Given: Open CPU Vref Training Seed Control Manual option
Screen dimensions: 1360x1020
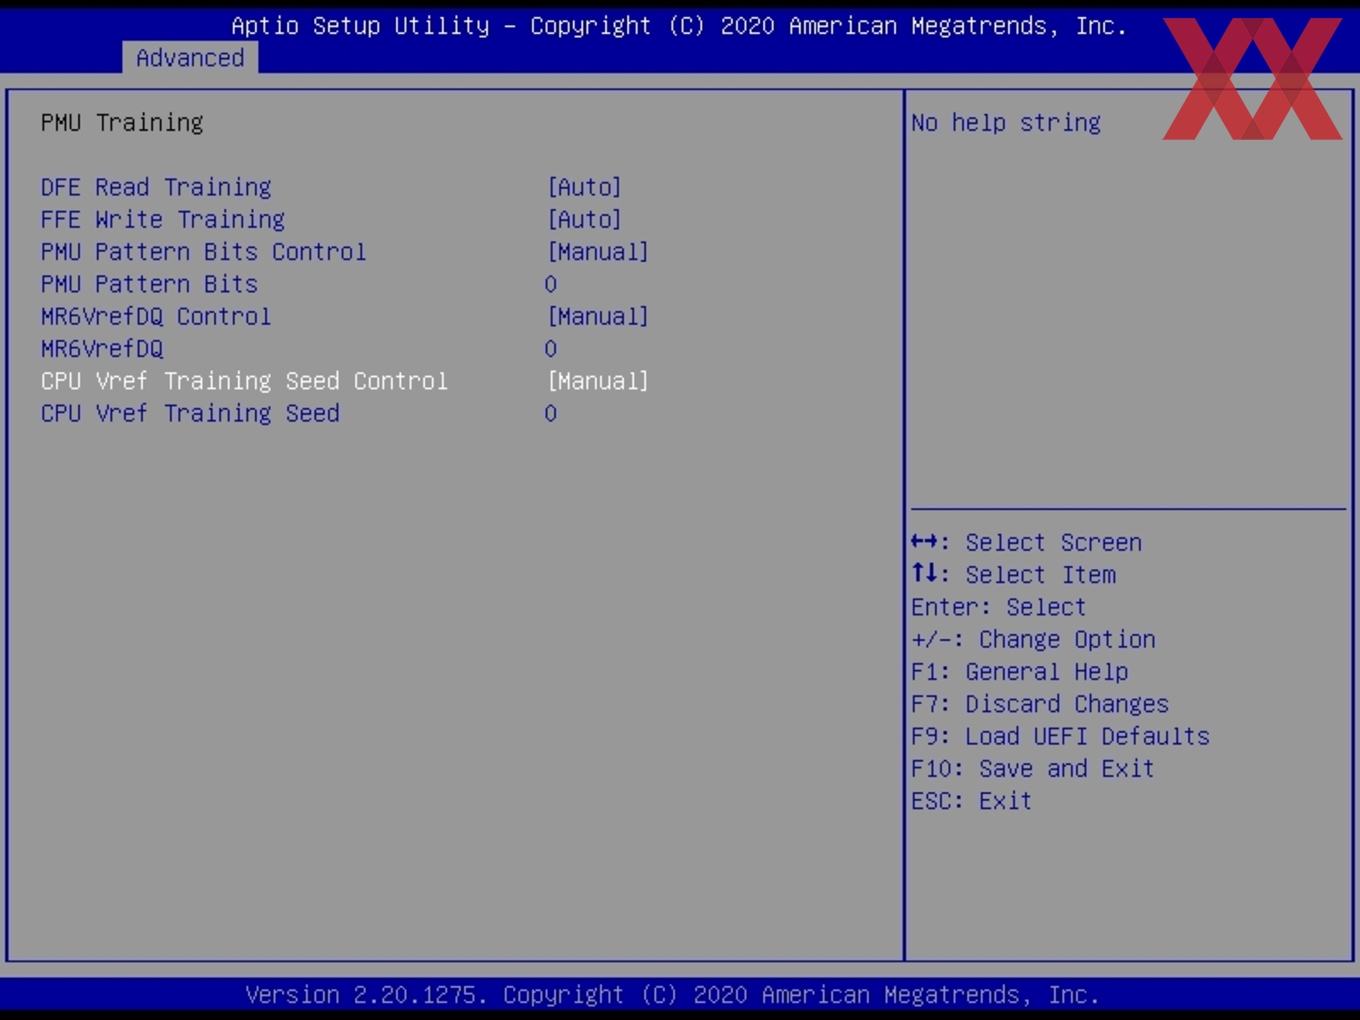Looking at the screenshot, I should pos(598,381).
